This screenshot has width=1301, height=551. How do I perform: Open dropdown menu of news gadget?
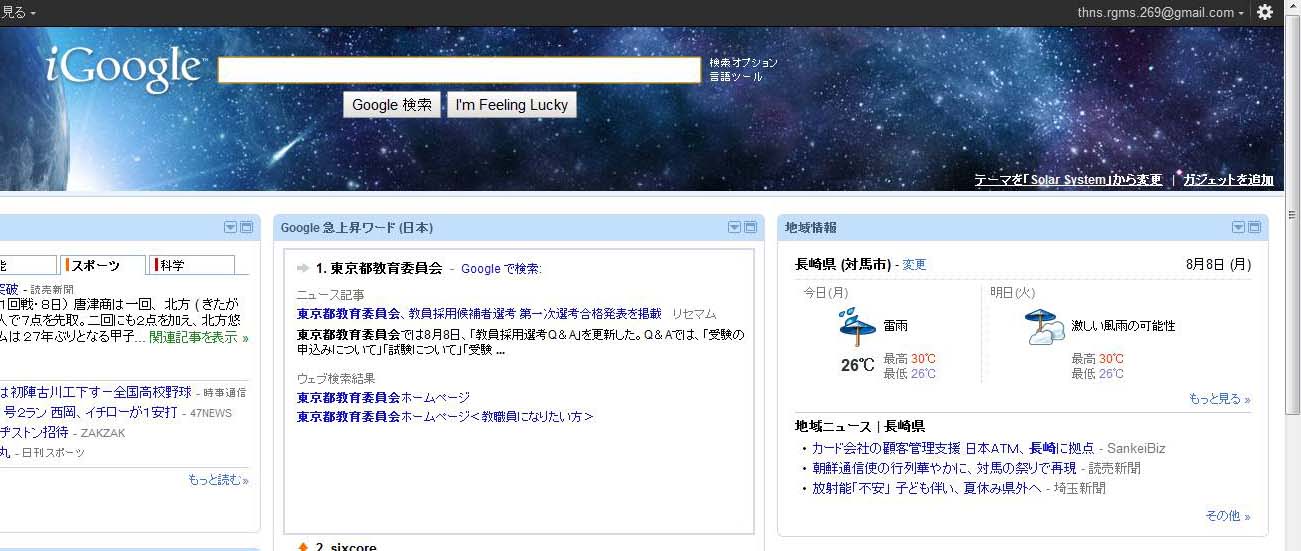(x=230, y=227)
